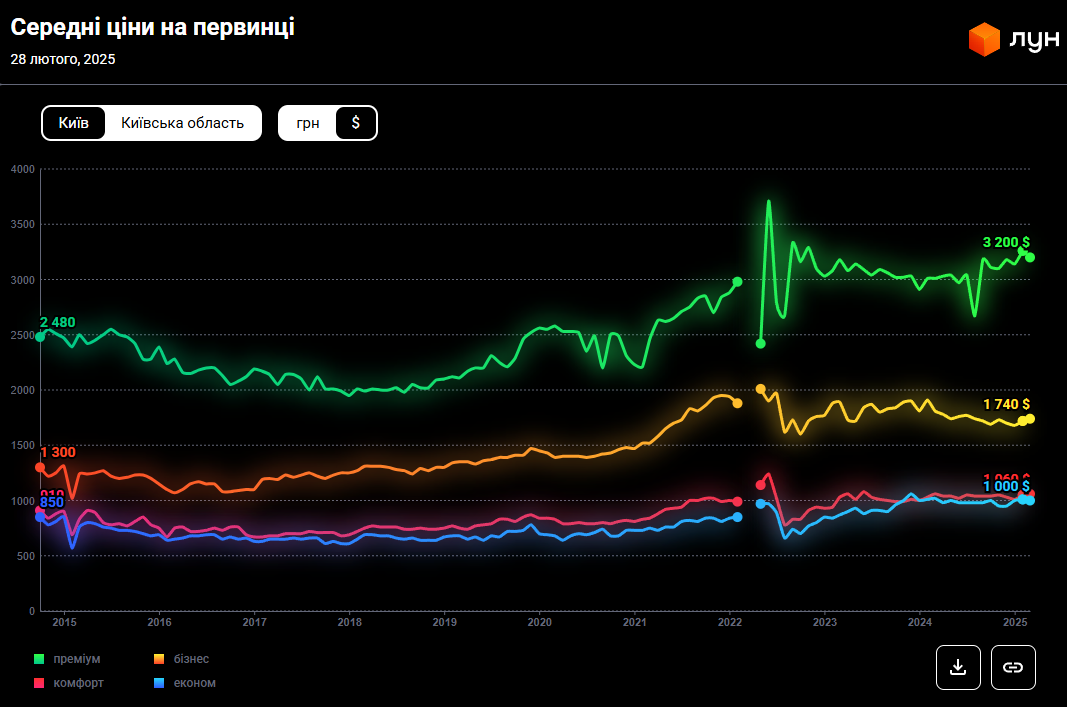This screenshot has height=707, width=1067.
Task: Click the blue економ legend swatch
Action: (158, 683)
